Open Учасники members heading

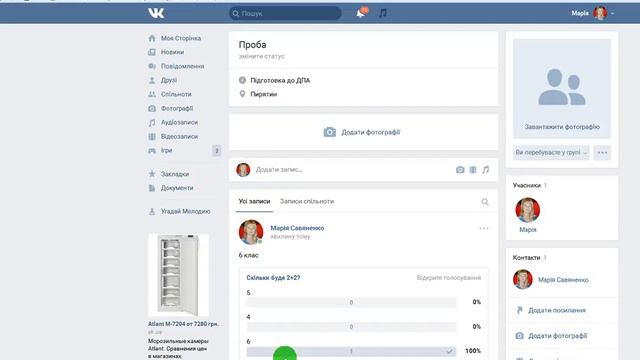pyautogui.click(x=527, y=185)
